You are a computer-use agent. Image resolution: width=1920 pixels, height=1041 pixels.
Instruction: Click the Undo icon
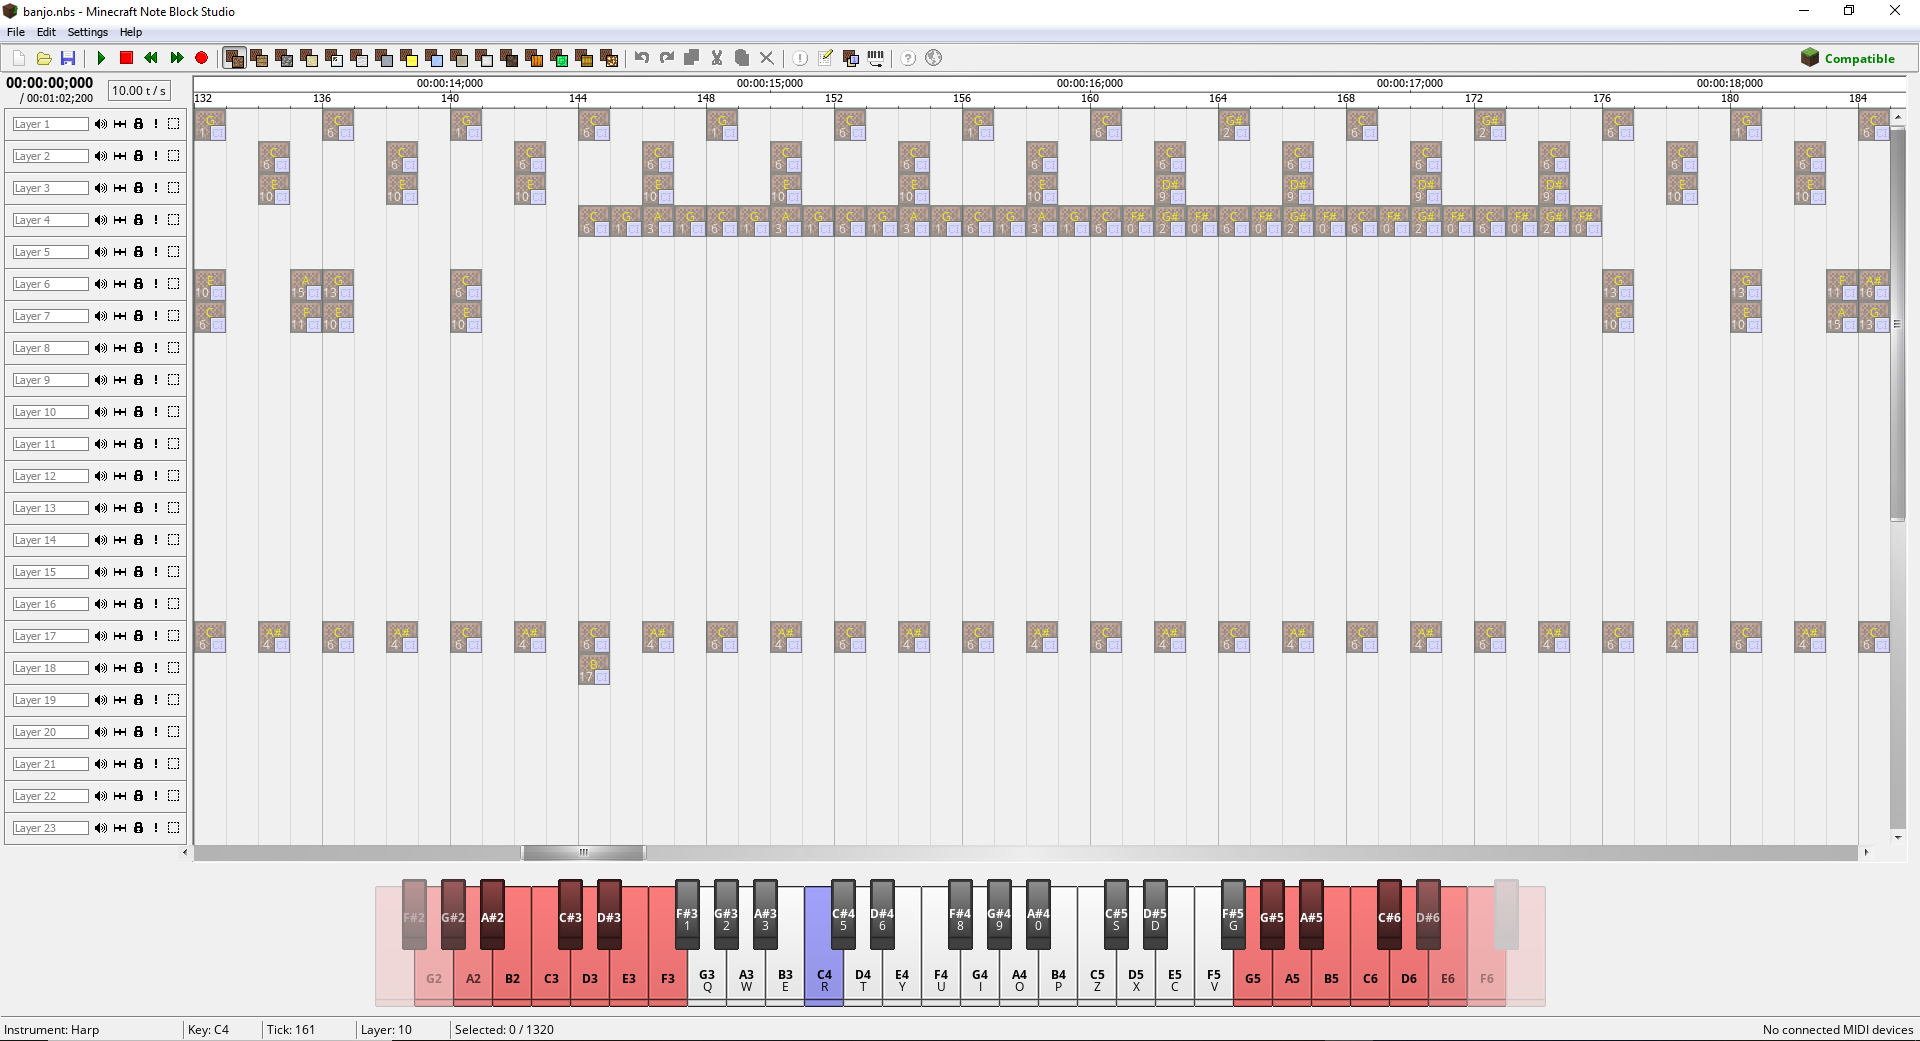click(x=641, y=58)
